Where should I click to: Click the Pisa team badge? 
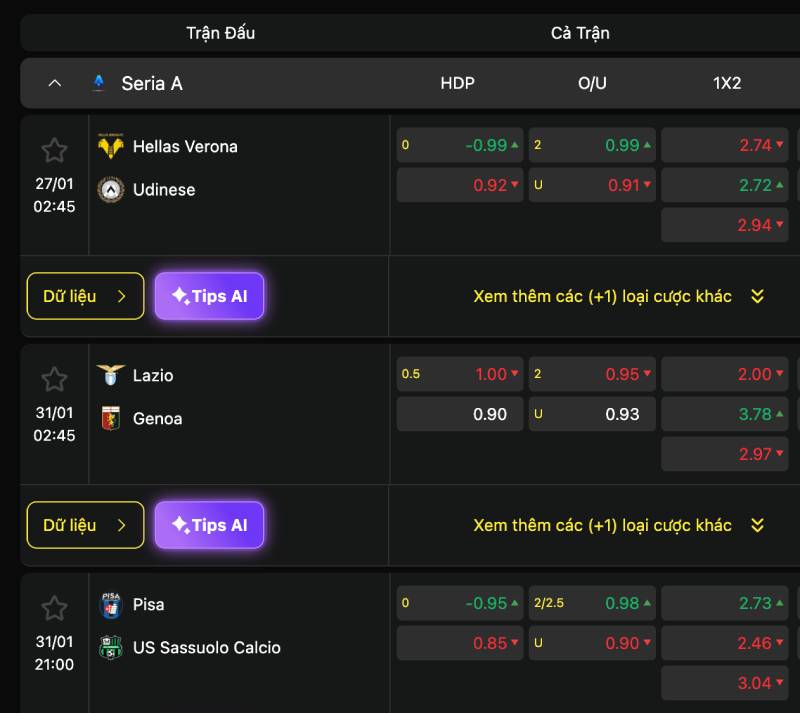point(111,605)
